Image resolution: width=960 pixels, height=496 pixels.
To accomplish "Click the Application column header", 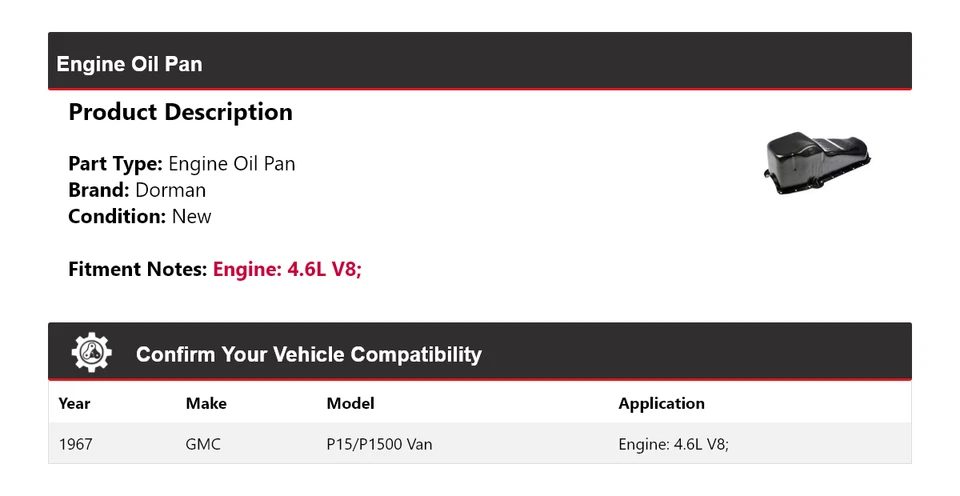I will 661,404.
